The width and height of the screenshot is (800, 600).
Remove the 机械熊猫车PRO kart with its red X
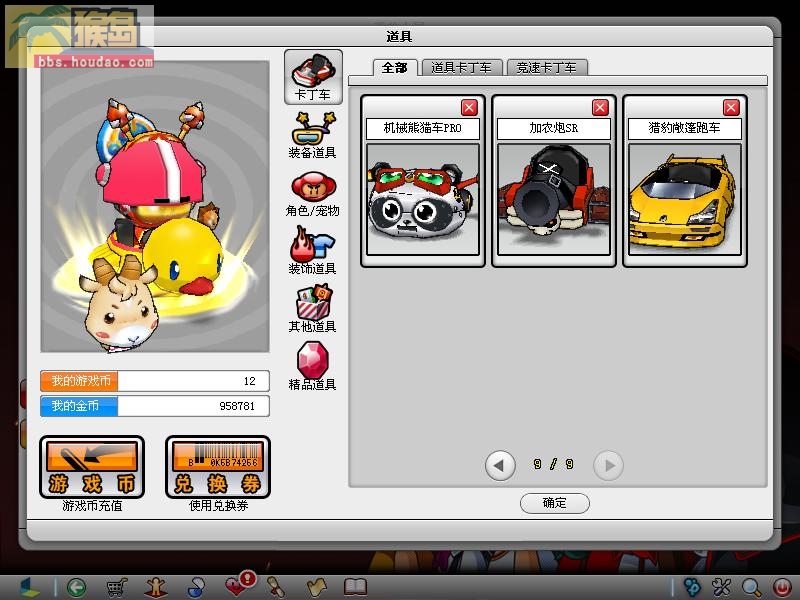click(469, 108)
